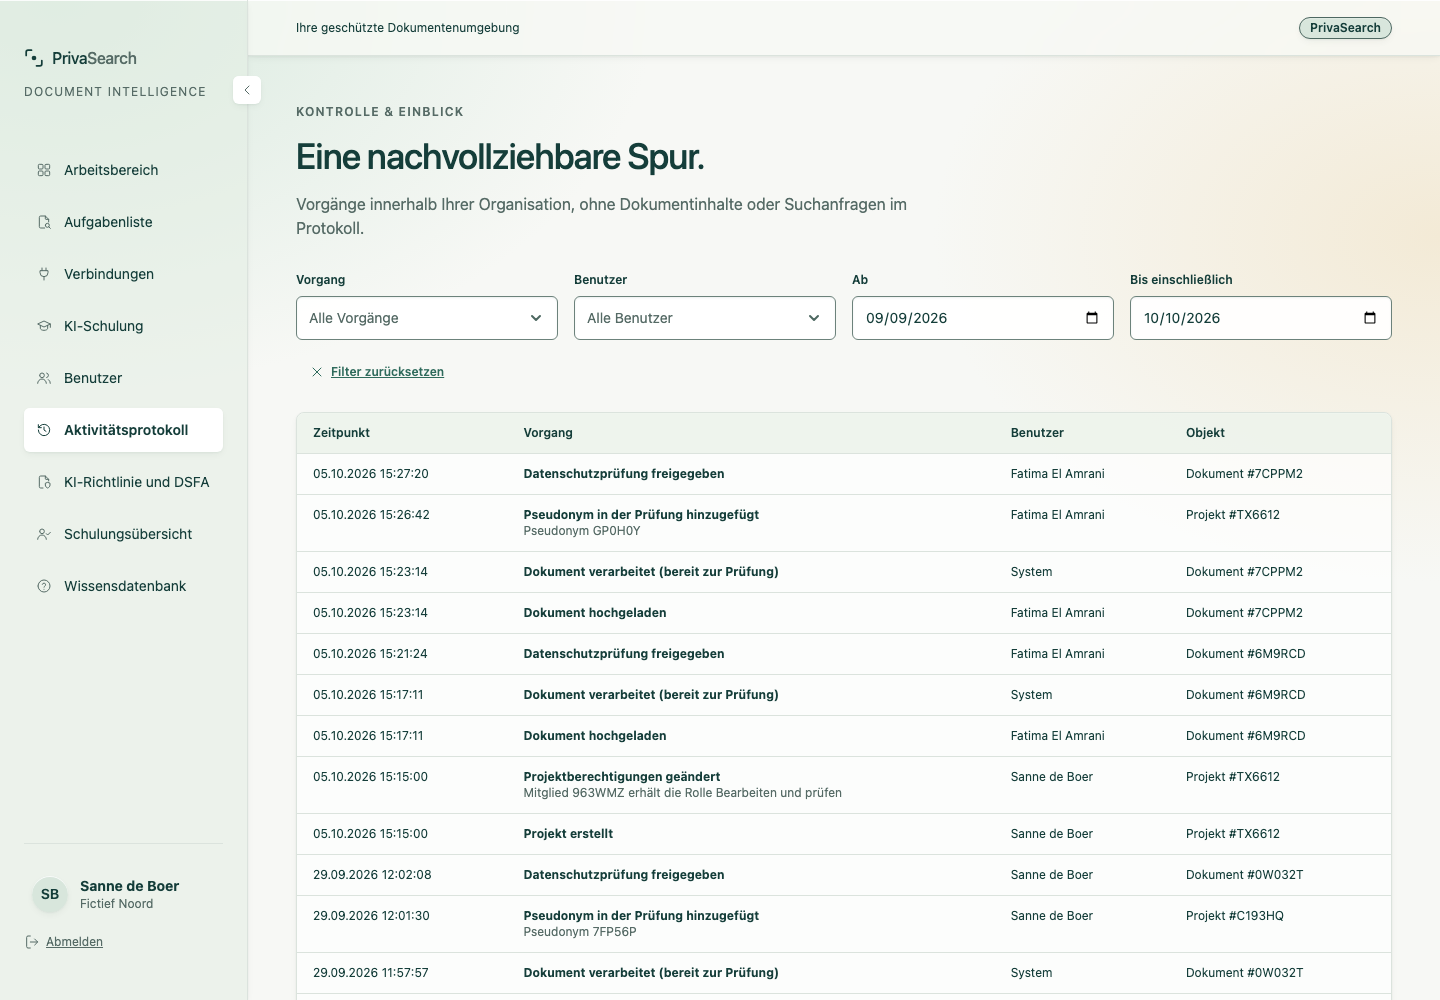The image size is (1440, 1000).
Task: Click the SB user avatar
Action: click(50, 894)
